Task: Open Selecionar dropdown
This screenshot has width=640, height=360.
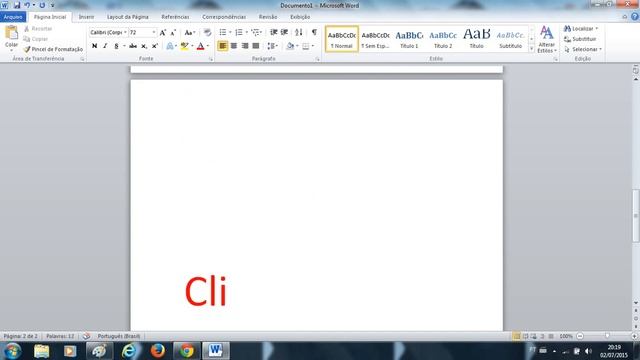Action: (x=583, y=49)
